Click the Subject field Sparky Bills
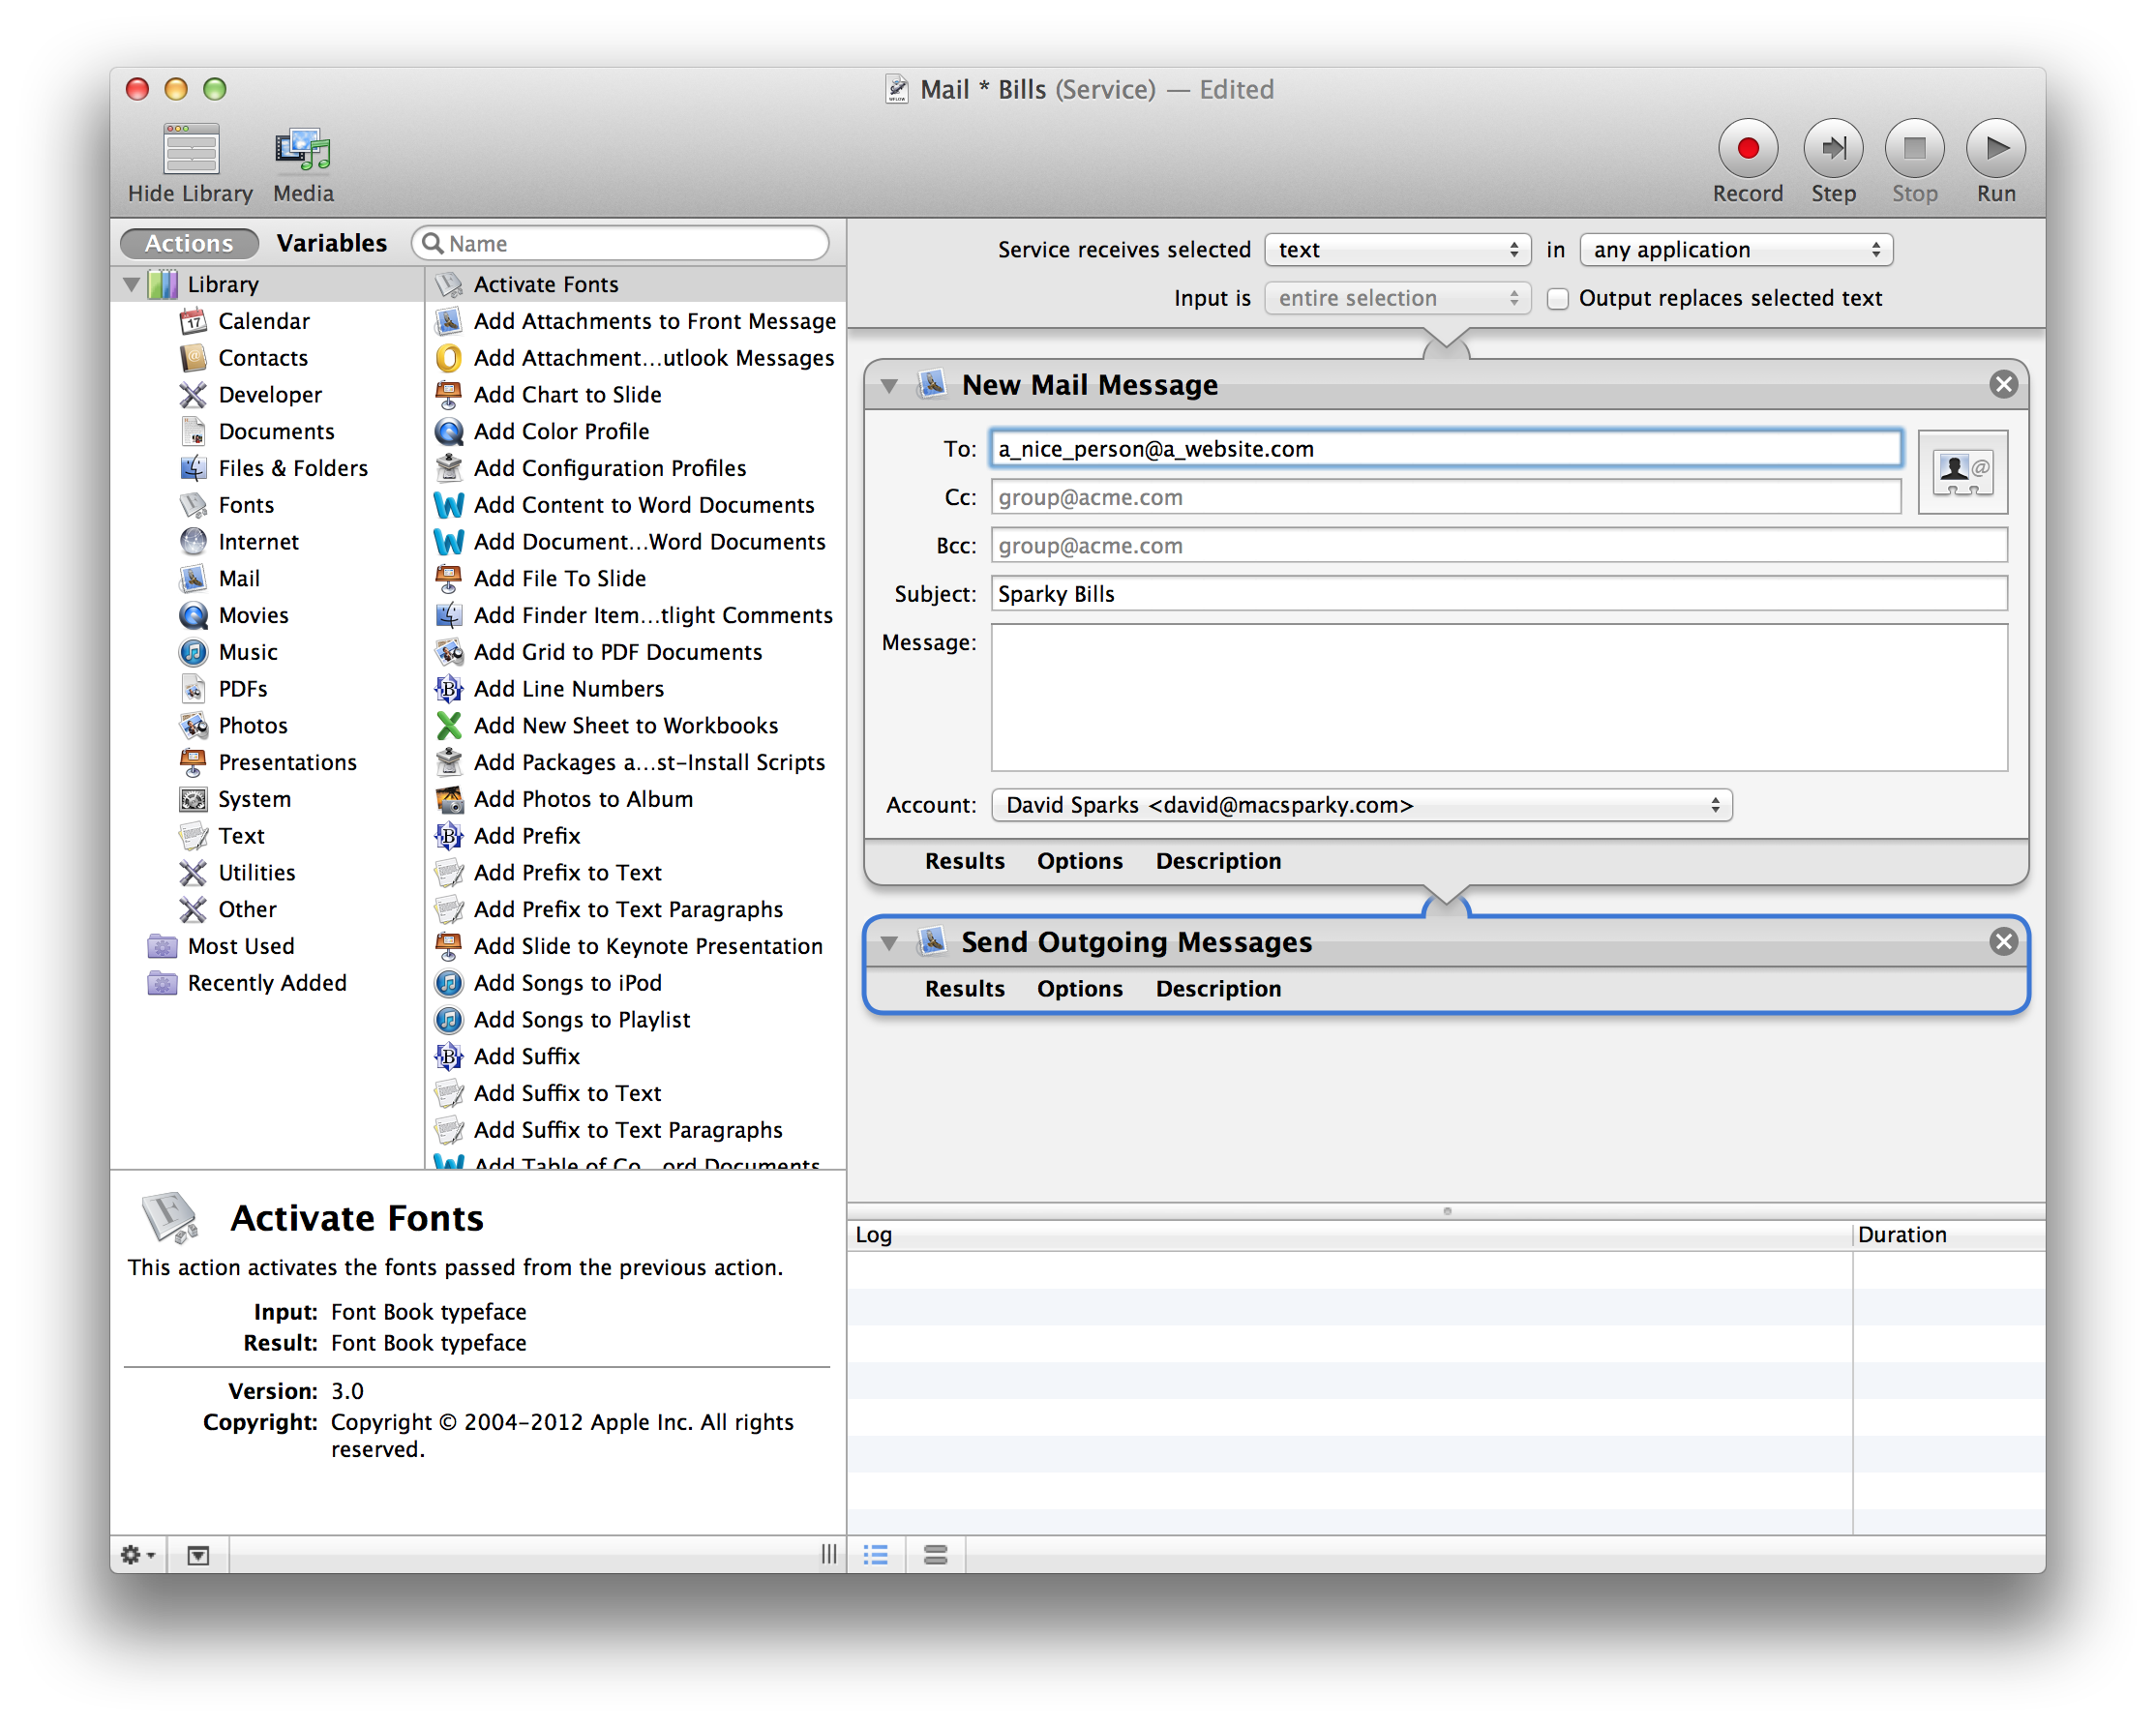The image size is (2156, 1726). [x=1498, y=594]
